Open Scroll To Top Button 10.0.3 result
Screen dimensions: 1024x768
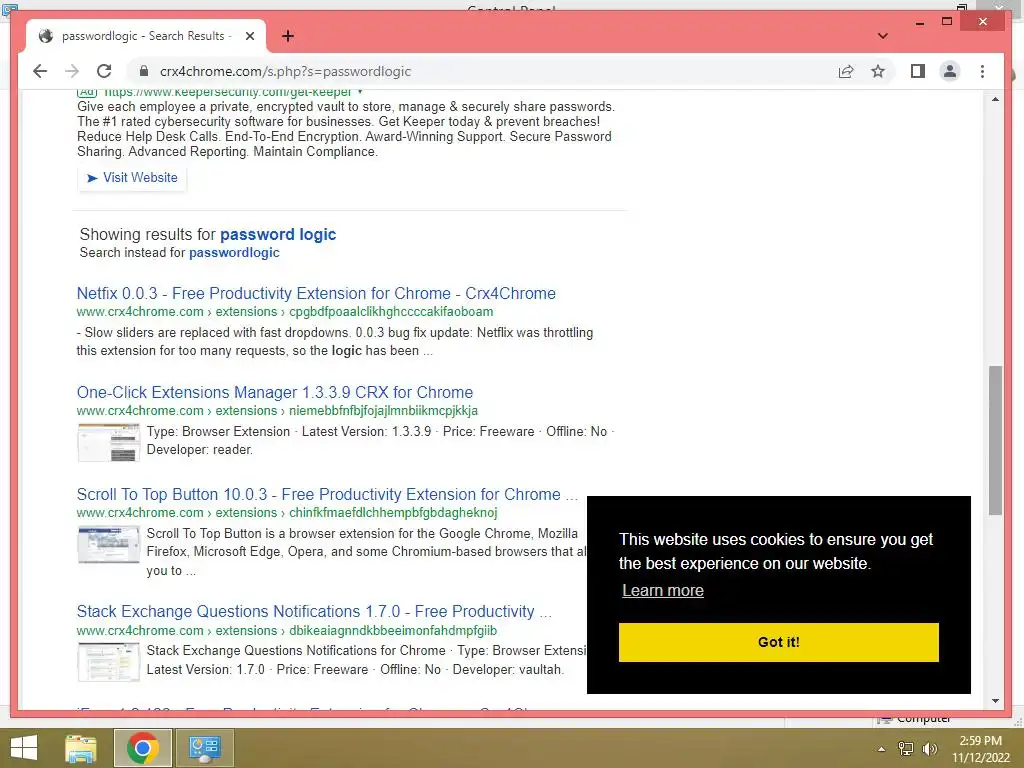[327, 494]
